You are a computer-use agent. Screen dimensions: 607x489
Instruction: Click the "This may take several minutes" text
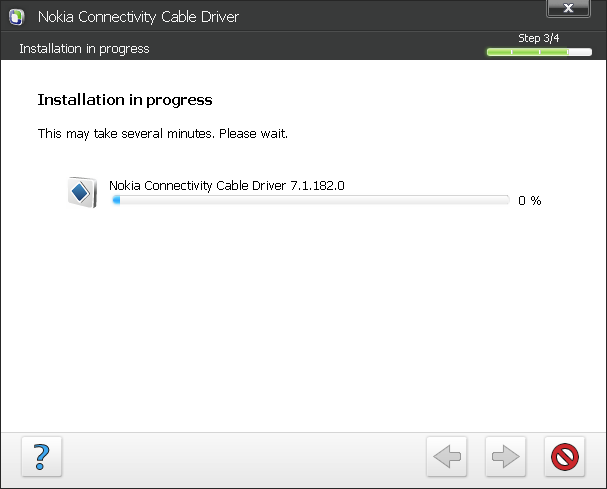162,133
